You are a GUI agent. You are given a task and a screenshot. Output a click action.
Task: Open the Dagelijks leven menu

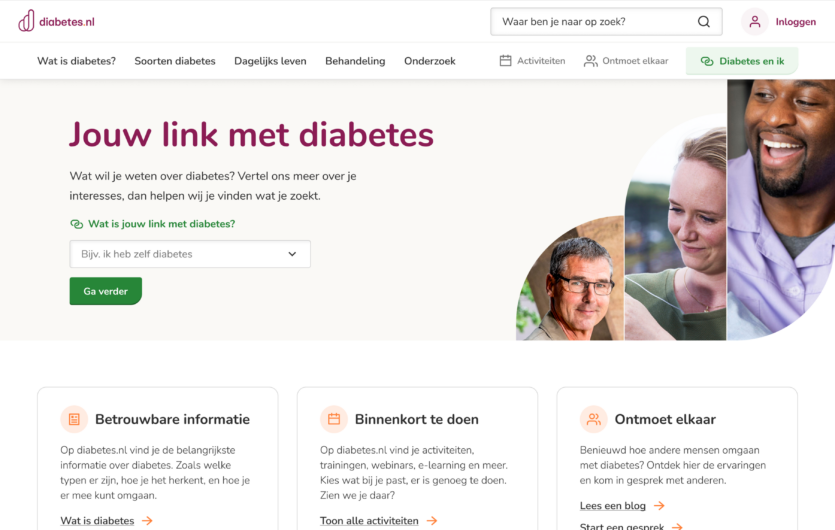tap(270, 61)
